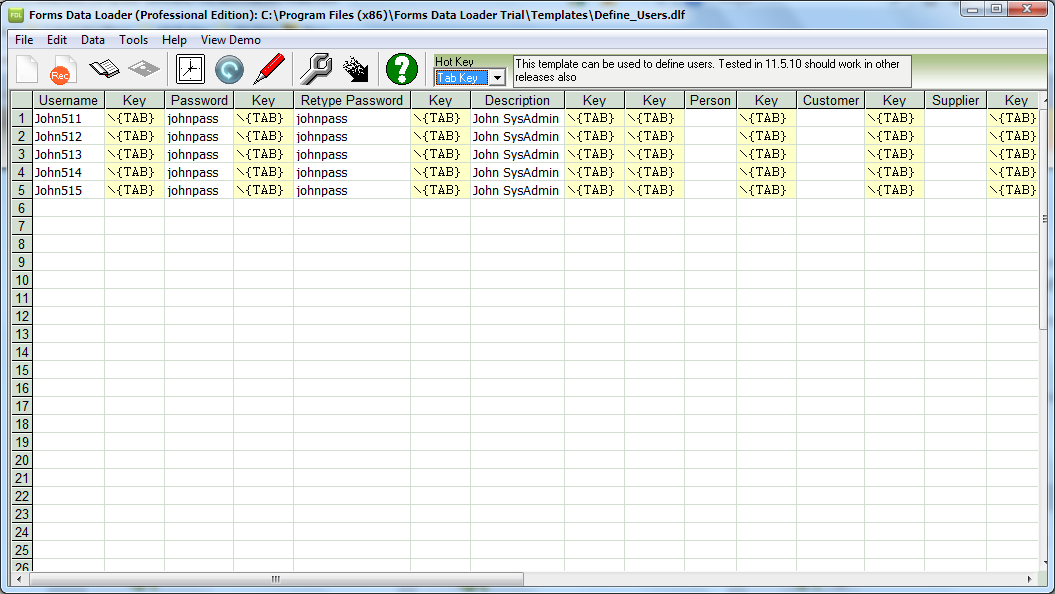The width and height of the screenshot is (1055, 594).
Task: Open the Help menu
Action: [174, 40]
